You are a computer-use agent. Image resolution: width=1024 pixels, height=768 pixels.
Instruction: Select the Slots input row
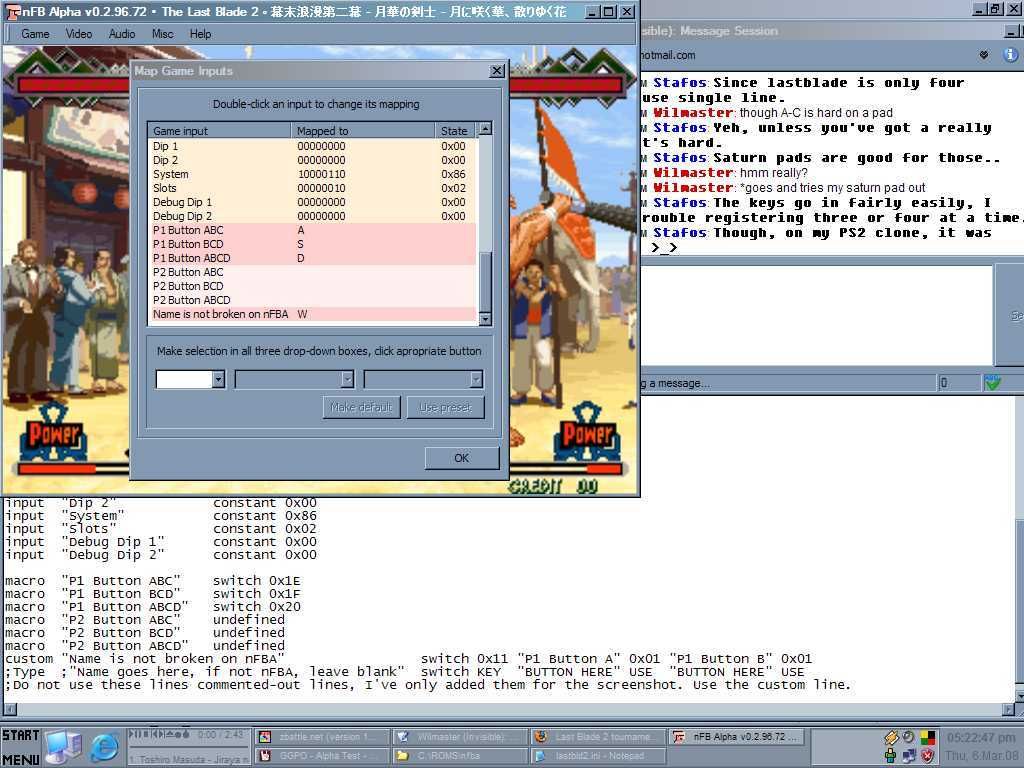click(313, 188)
